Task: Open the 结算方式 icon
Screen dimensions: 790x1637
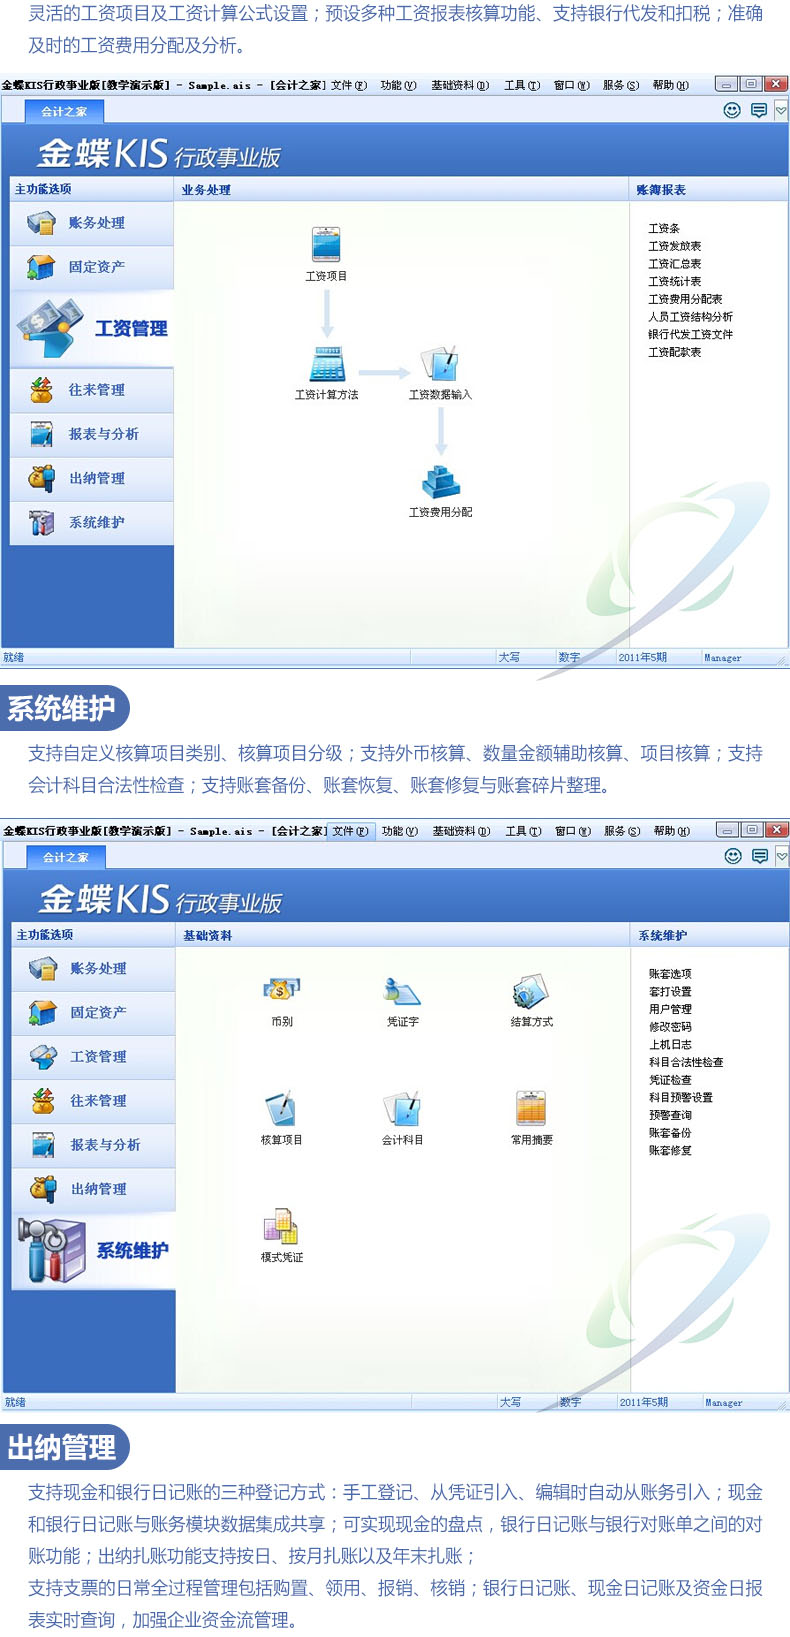Action: pyautogui.click(x=530, y=992)
